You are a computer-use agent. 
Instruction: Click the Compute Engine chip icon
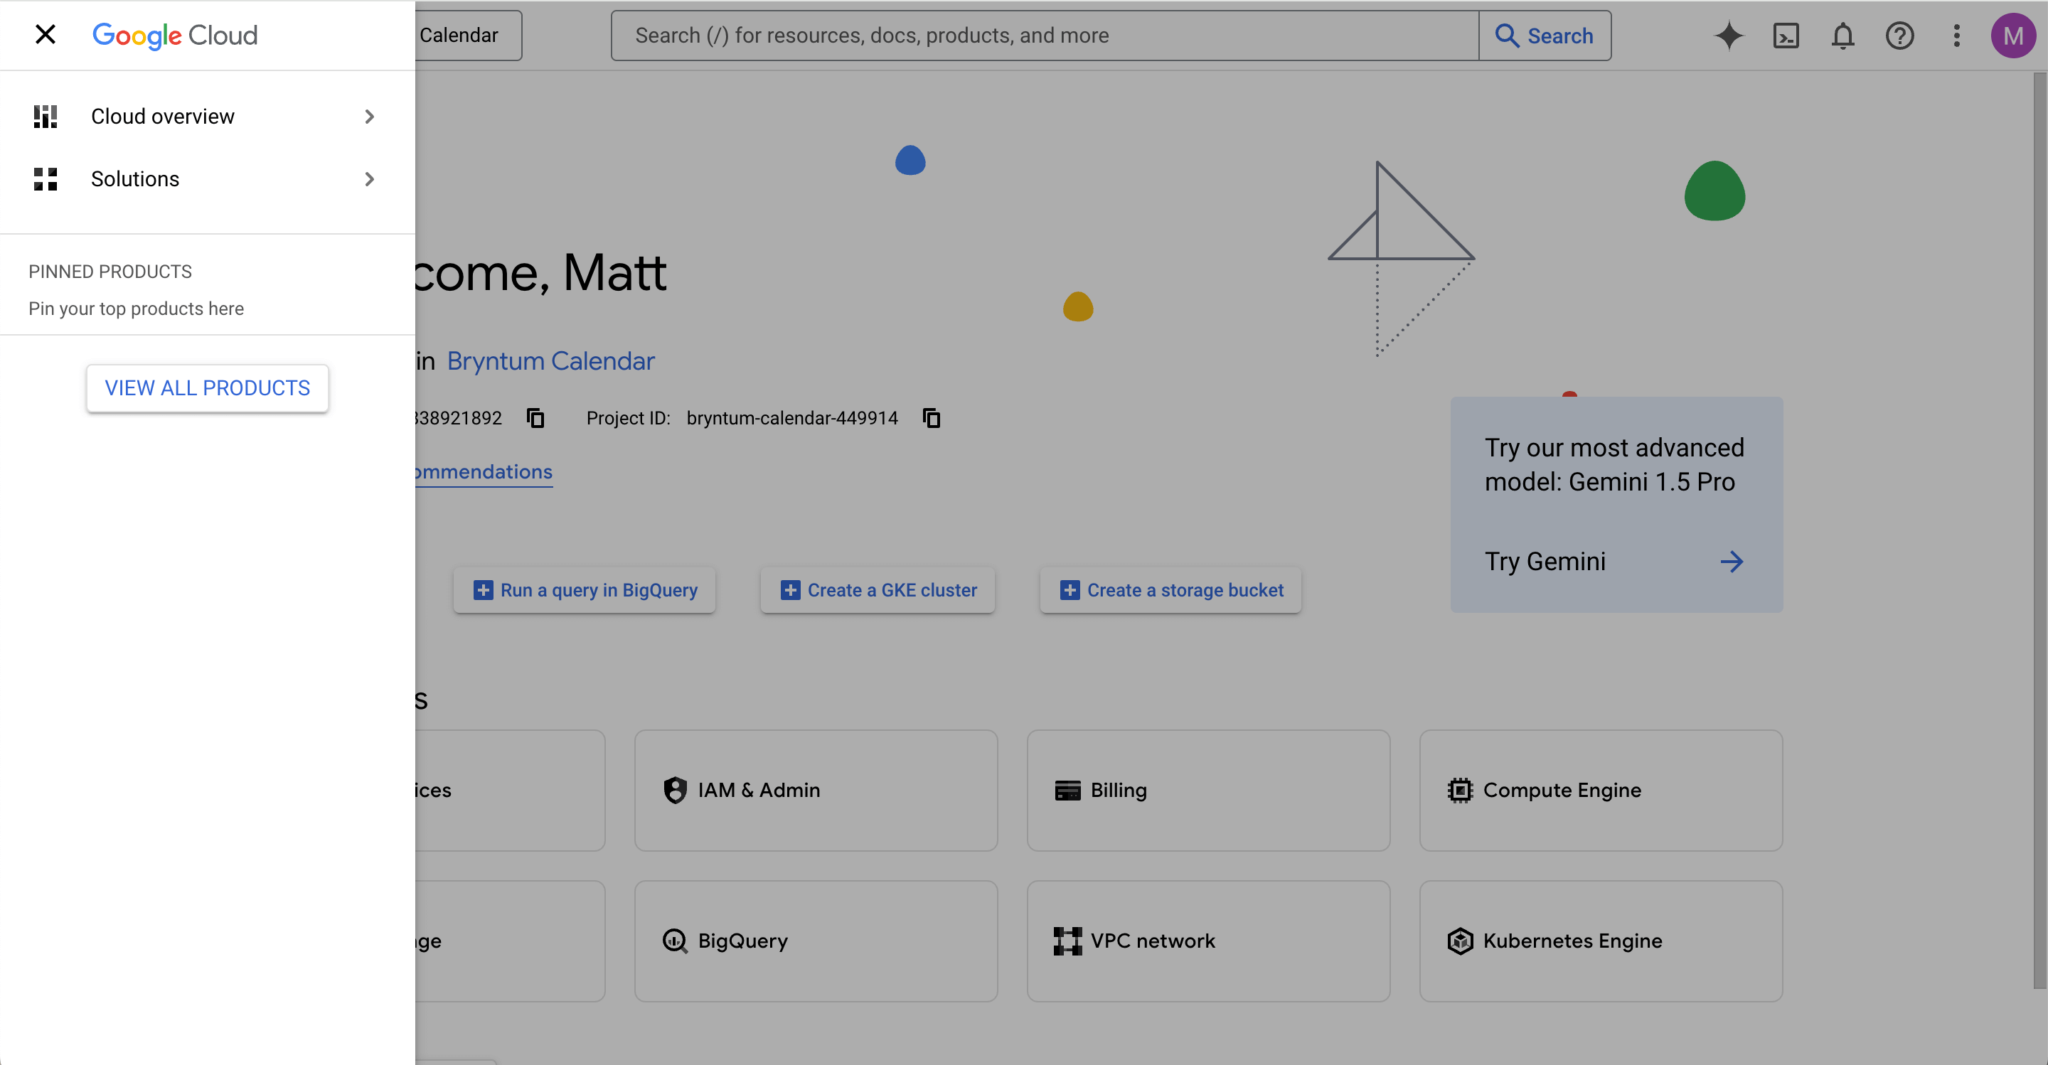pos(1460,790)
